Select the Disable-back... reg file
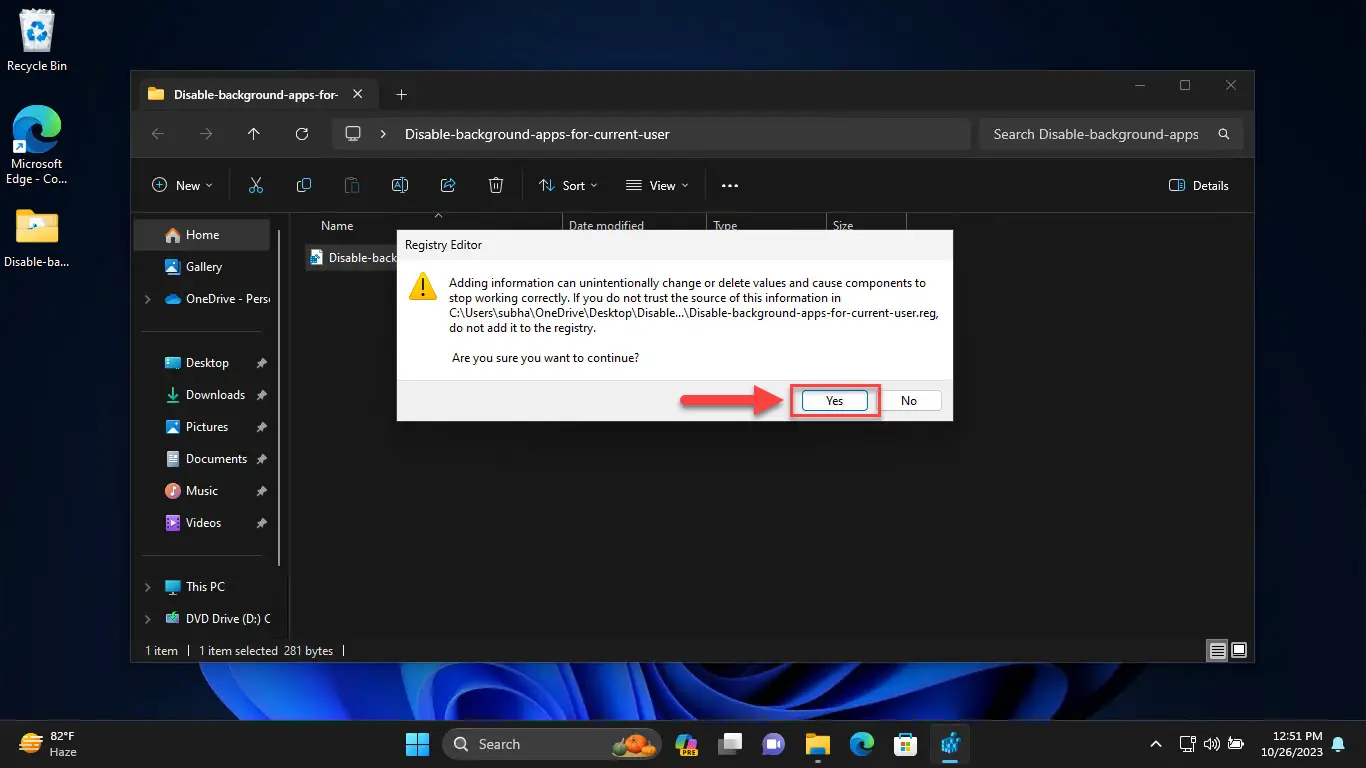This screenshot has height=768, width=1366. (353, 257)
